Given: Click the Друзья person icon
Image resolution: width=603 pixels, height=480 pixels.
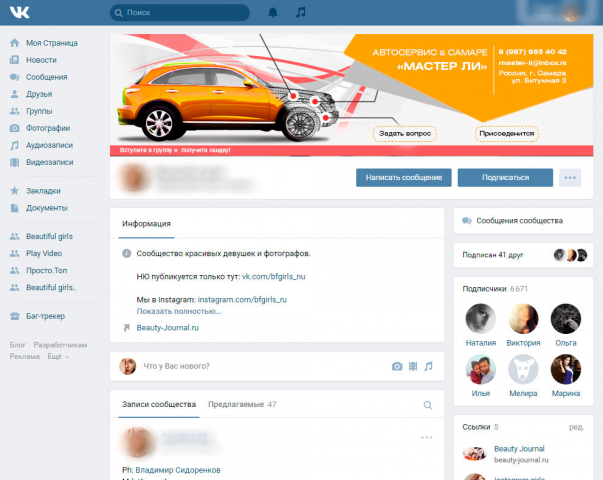Looking at the screenshot, I should pos(15,94).
